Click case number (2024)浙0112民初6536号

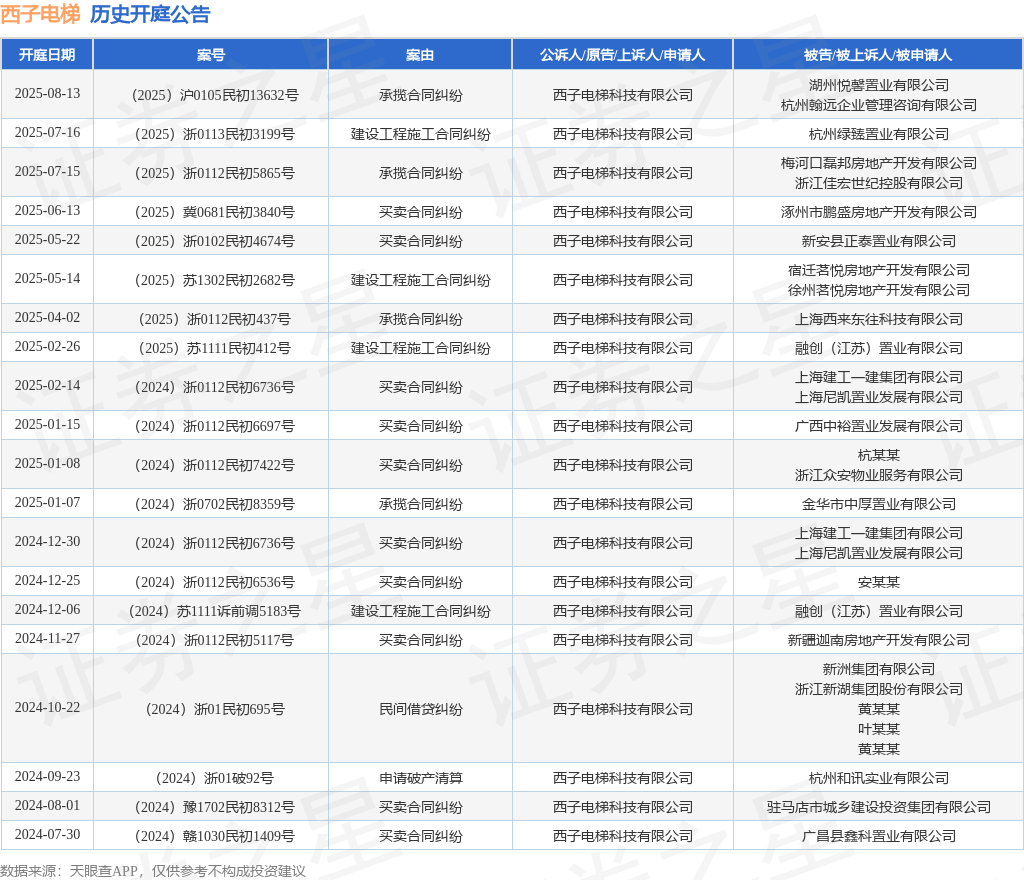tap(215, 582)
